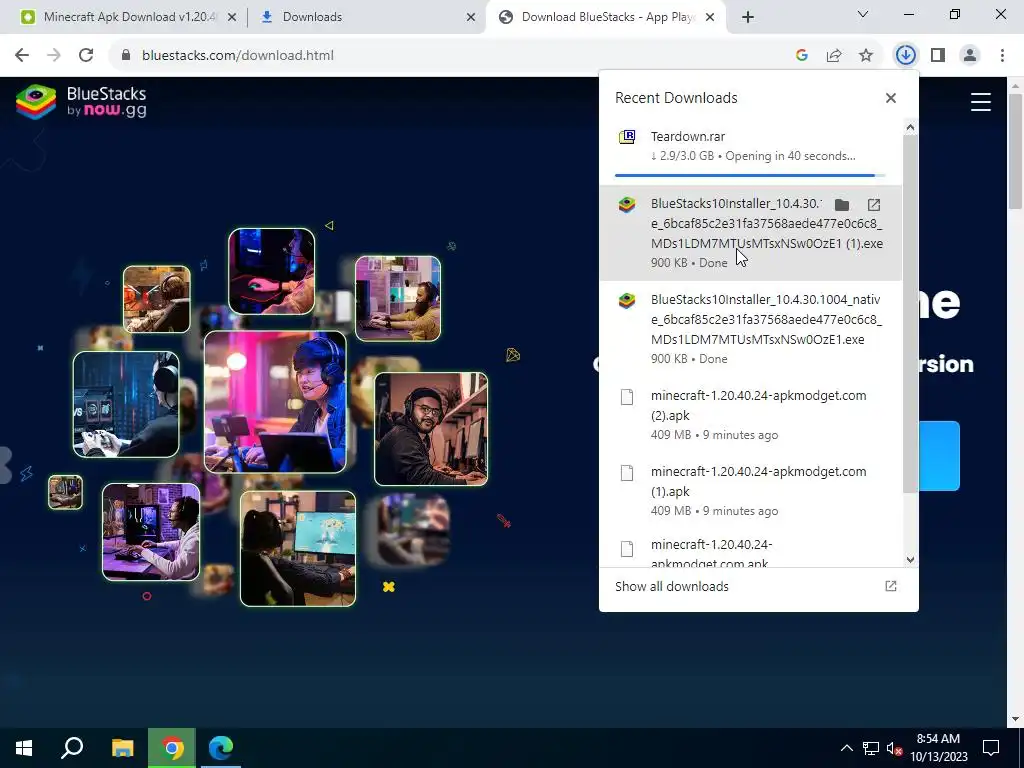View site information lock icon
Viewport: 1024px width, 768px height.
pos(126,56)
